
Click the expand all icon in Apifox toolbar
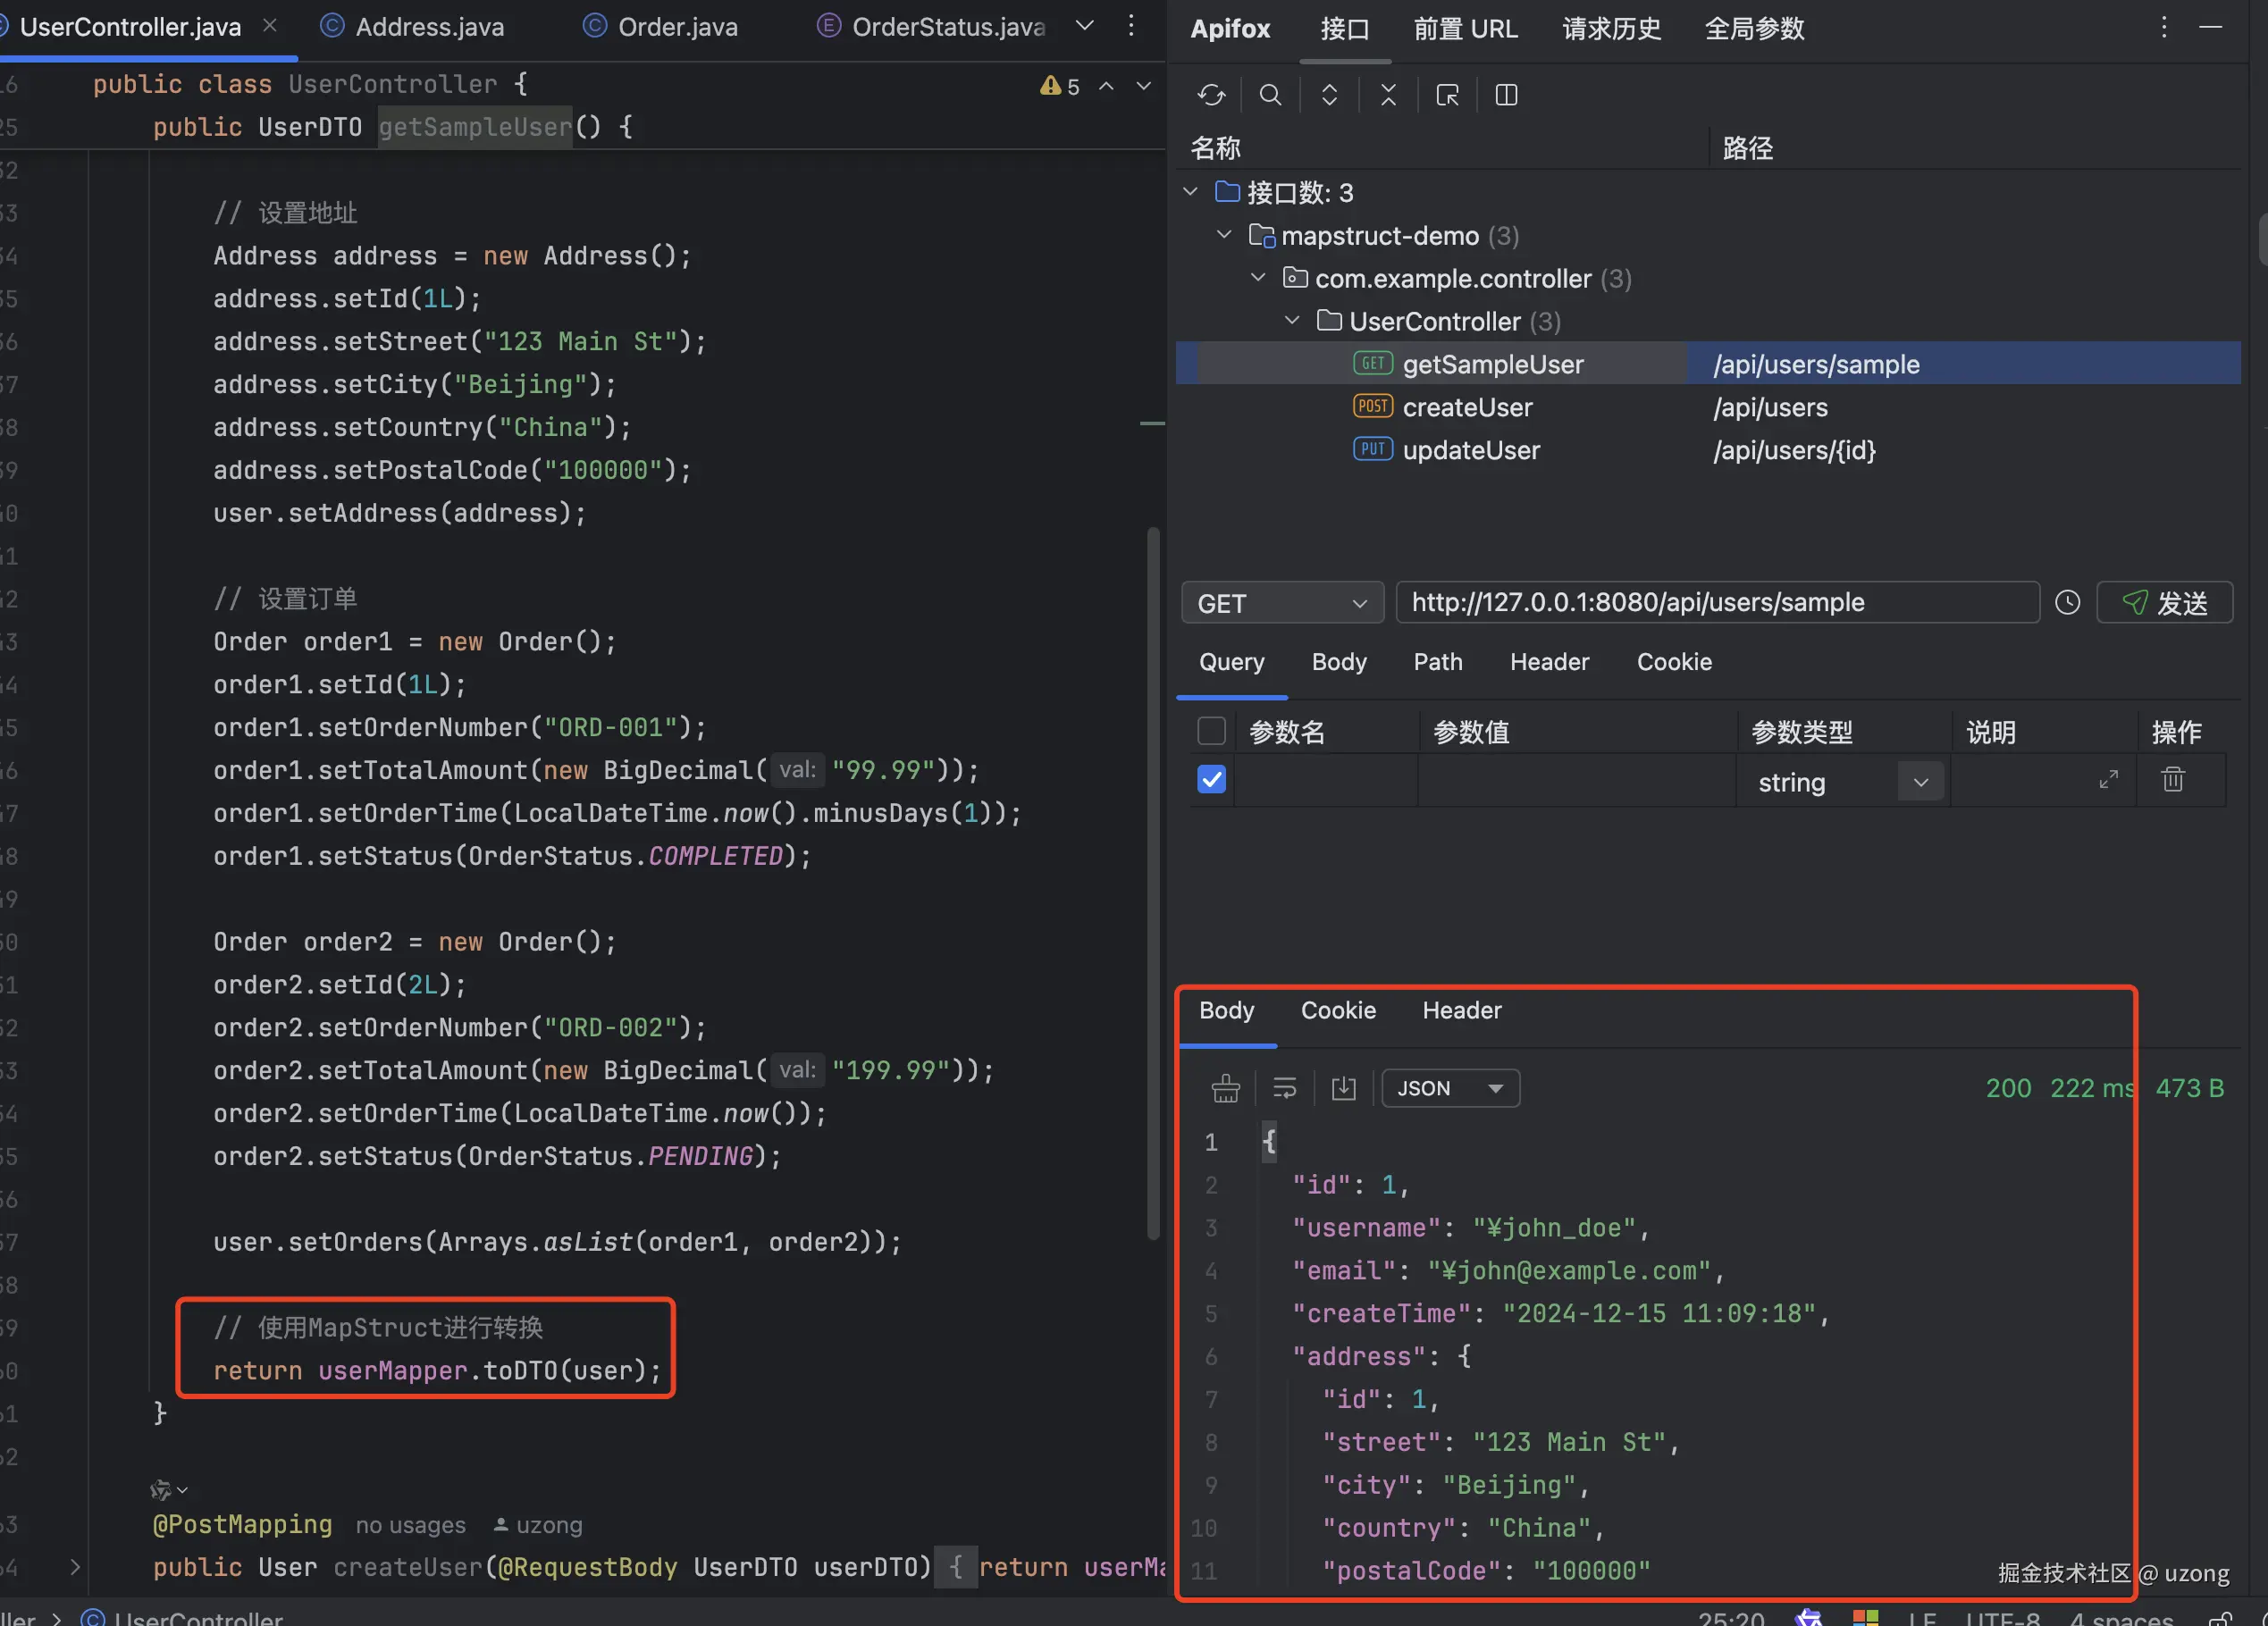point(1329,95)
